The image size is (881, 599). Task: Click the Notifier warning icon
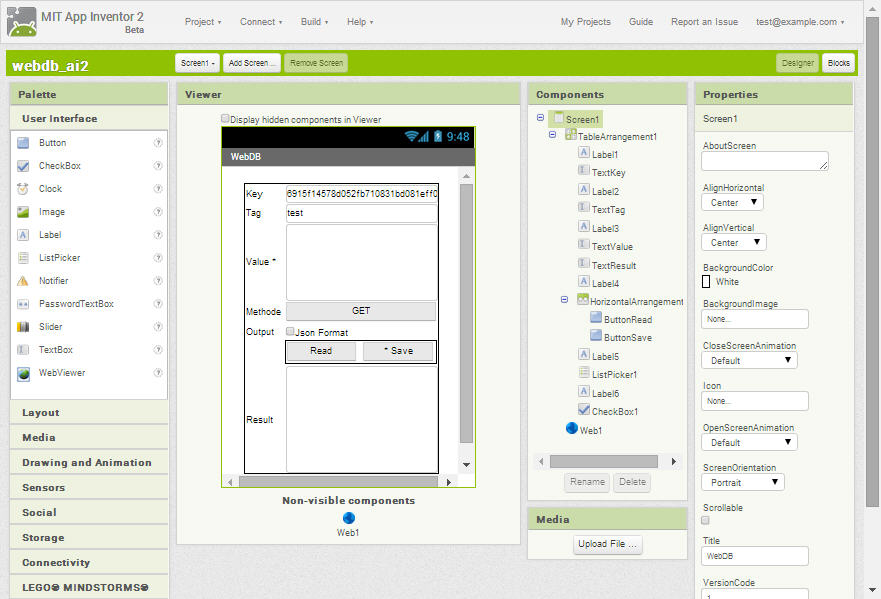pyautogui.click(x=23, y=280)
